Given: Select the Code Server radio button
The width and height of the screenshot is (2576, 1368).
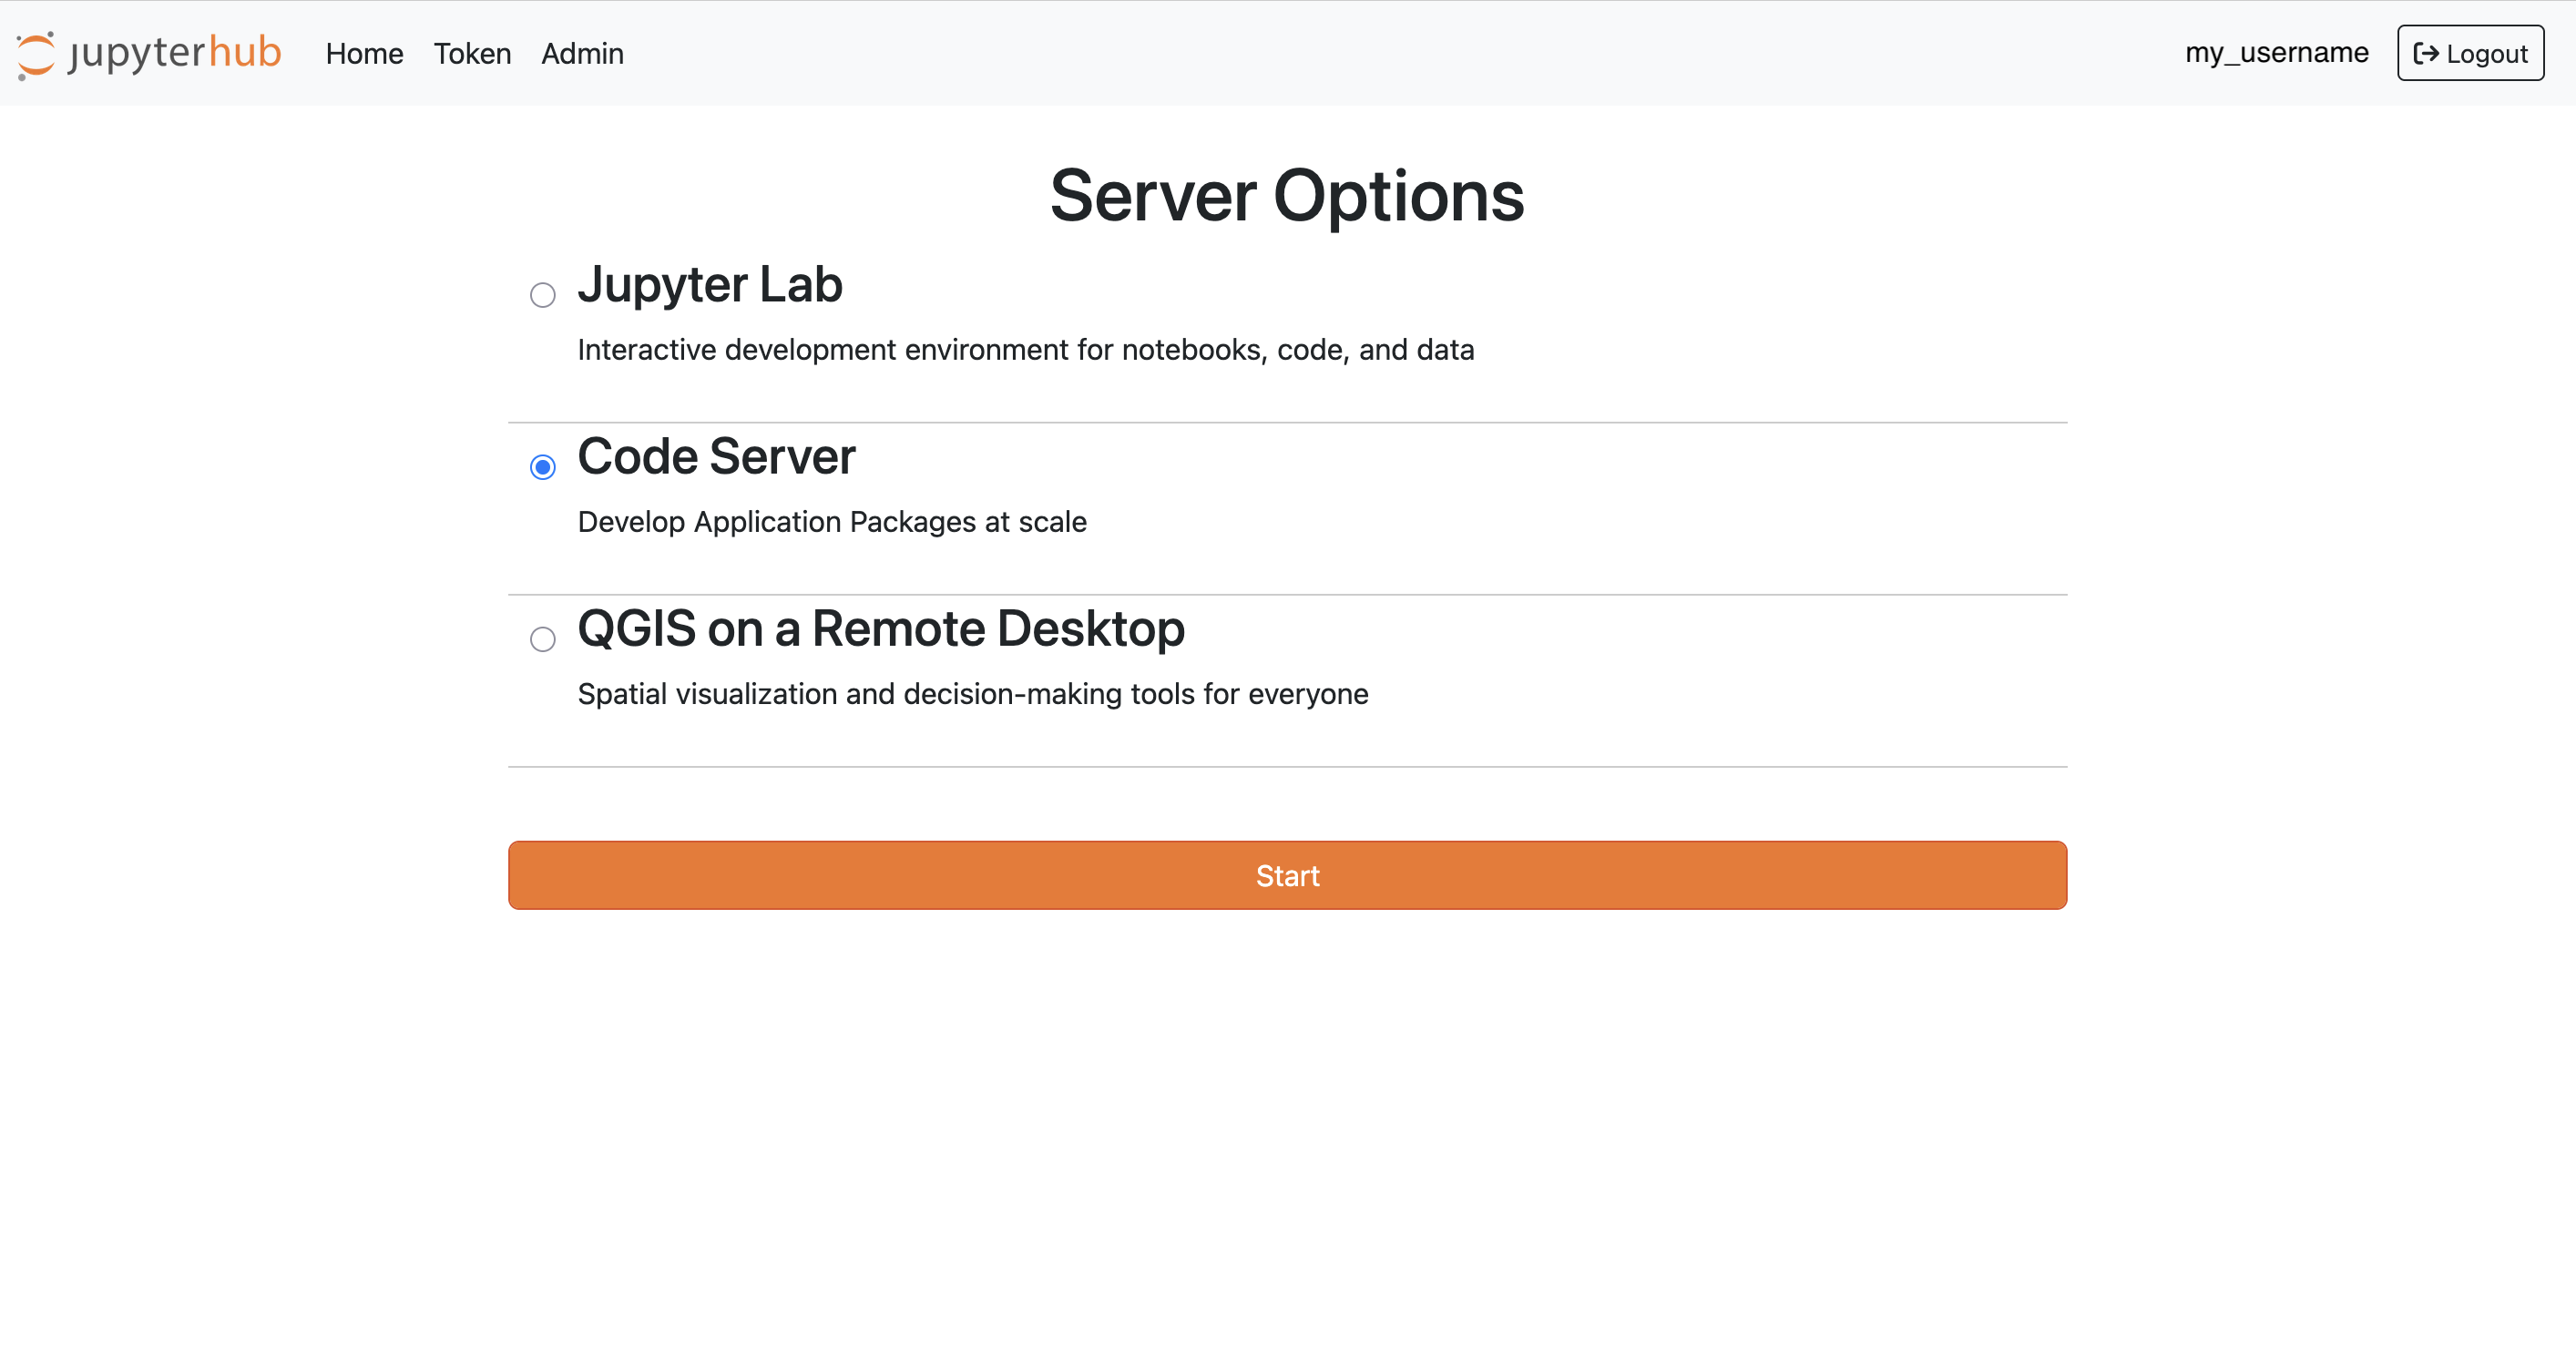Looking at the screenshot, I should coord(542,467).
